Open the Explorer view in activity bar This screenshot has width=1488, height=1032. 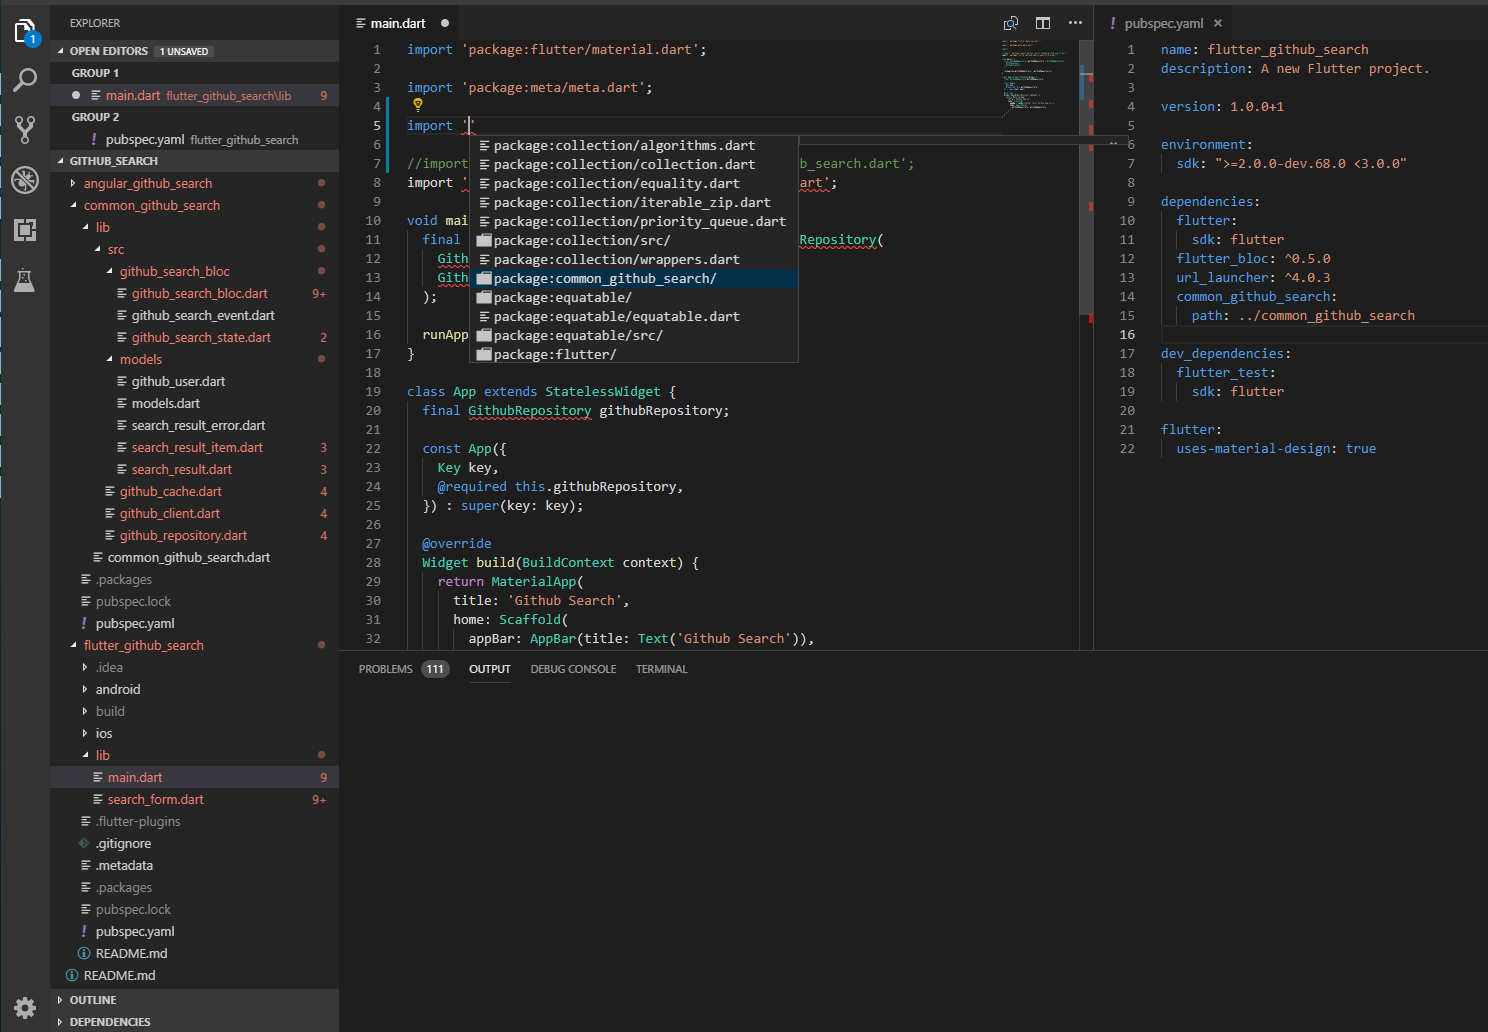pos(25,31)
